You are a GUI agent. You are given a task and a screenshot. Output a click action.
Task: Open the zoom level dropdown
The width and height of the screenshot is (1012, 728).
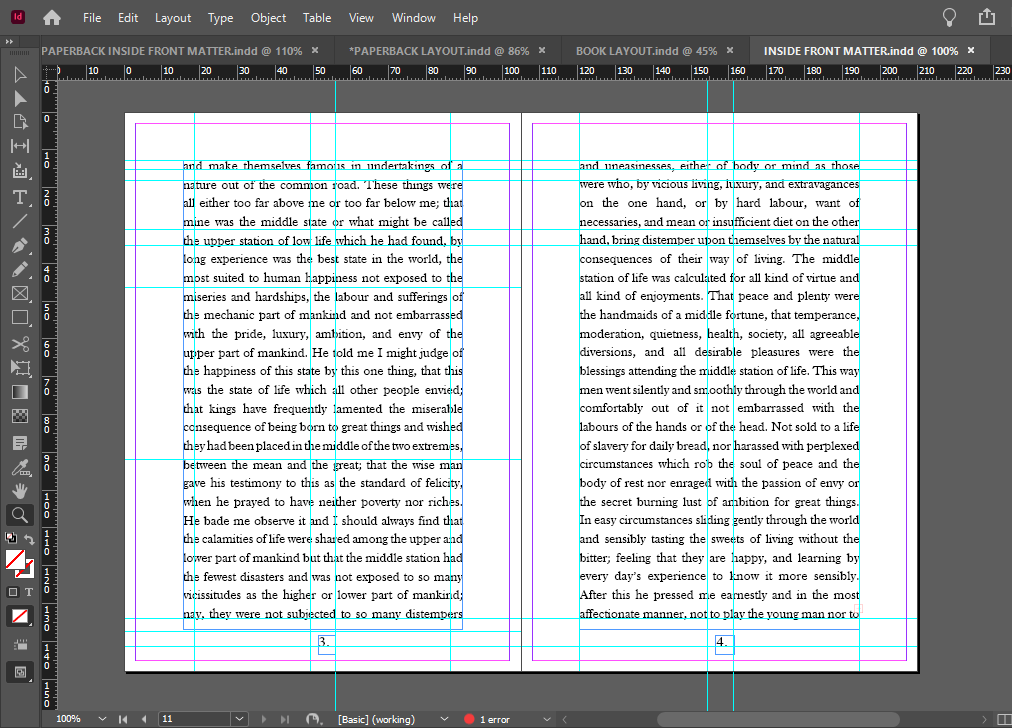click(102, 719)
